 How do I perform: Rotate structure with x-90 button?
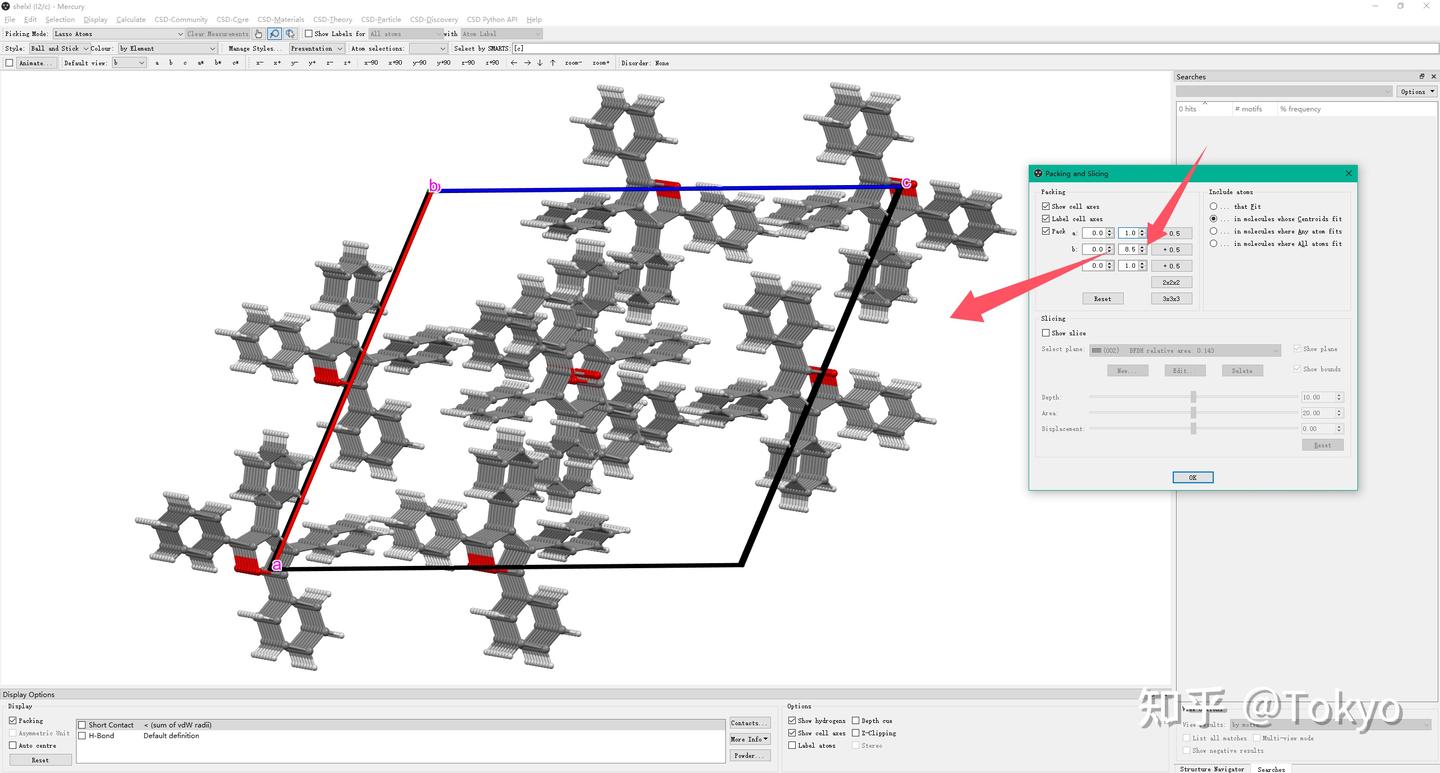(371, 62)
